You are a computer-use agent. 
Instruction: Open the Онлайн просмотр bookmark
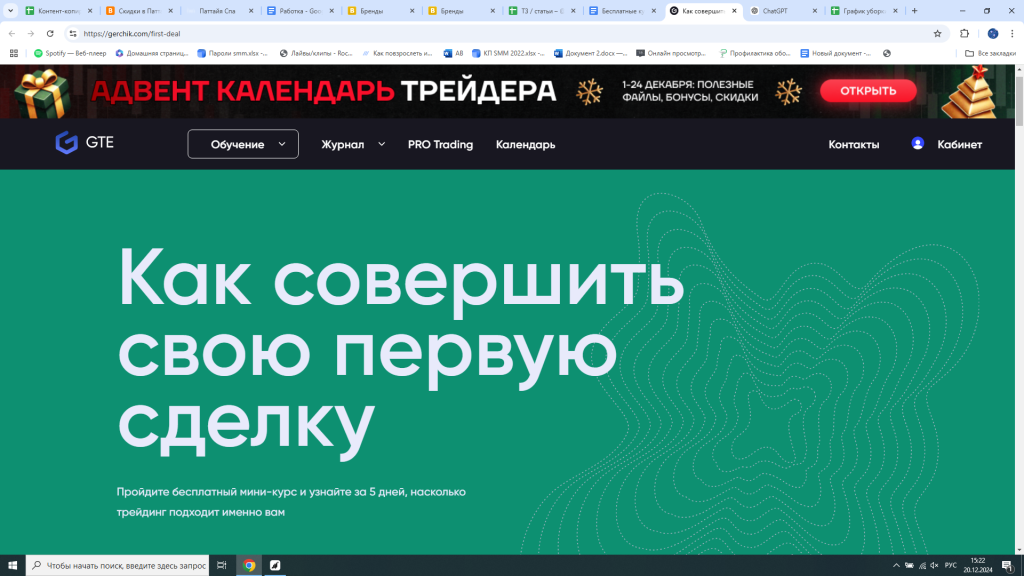671,54
